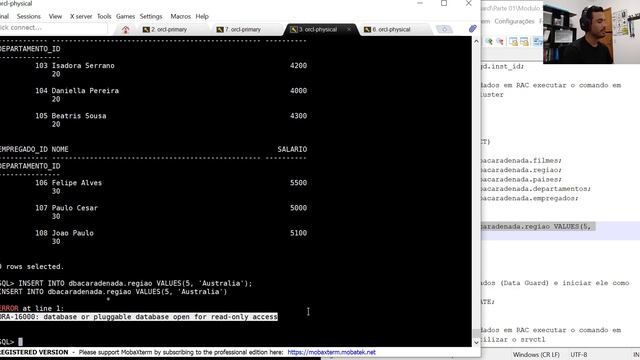Open the Tools menu
640x360 pixels.
[104, 16]
